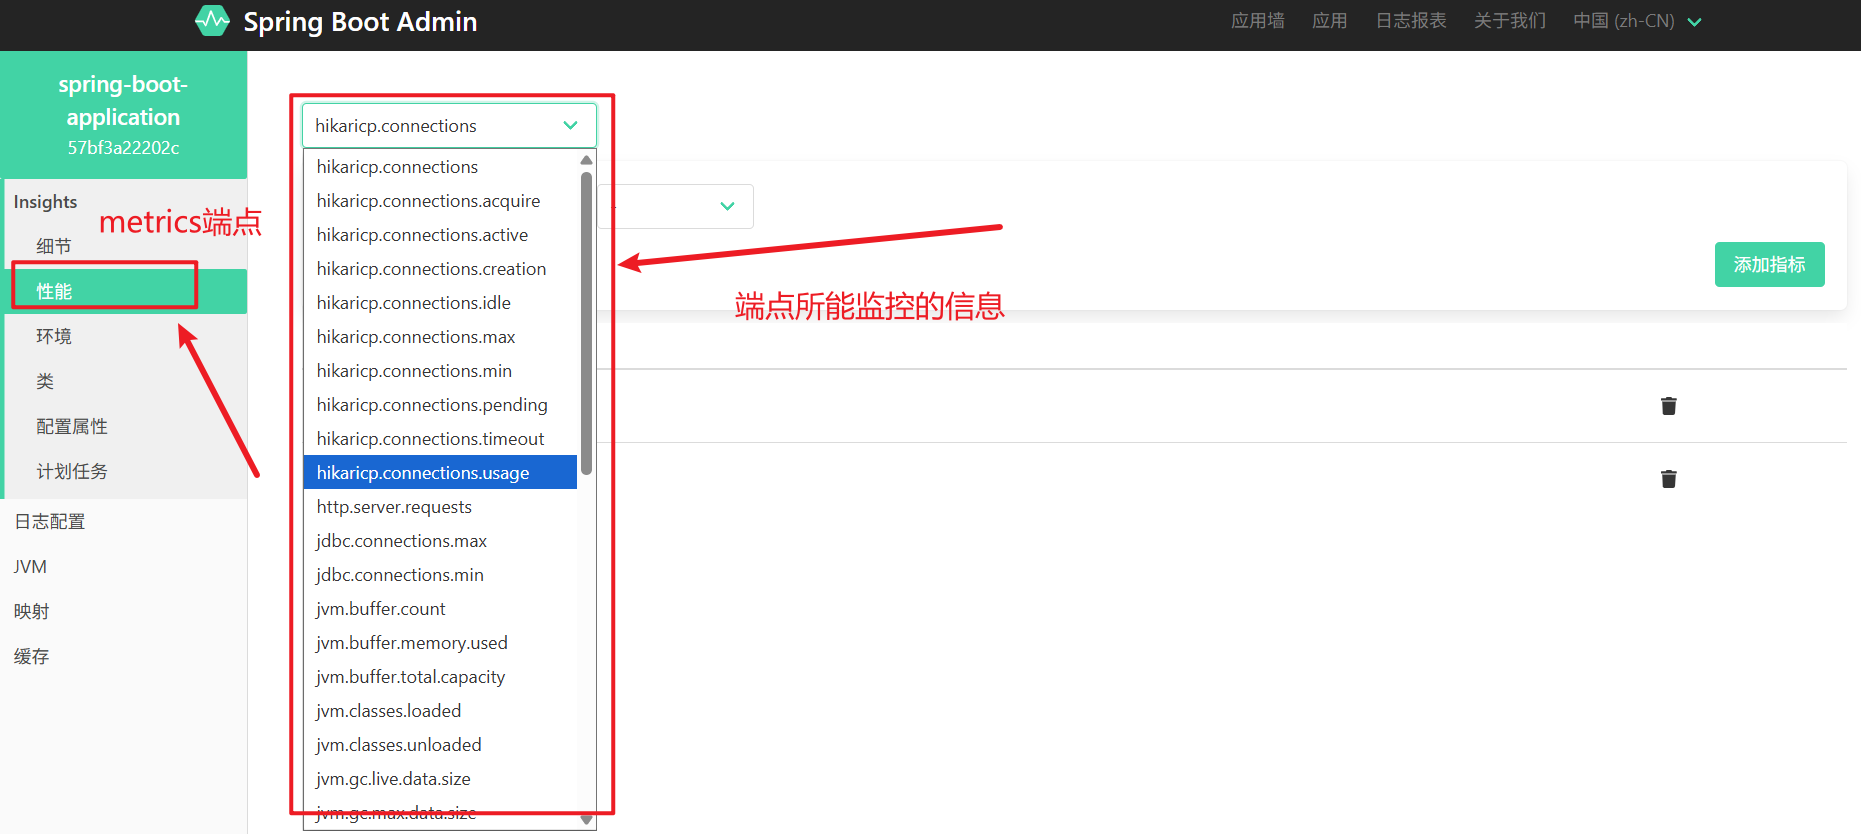Select http.server.requests option
This screenshot has width=1861, height=834.
(x=440, y=507)
